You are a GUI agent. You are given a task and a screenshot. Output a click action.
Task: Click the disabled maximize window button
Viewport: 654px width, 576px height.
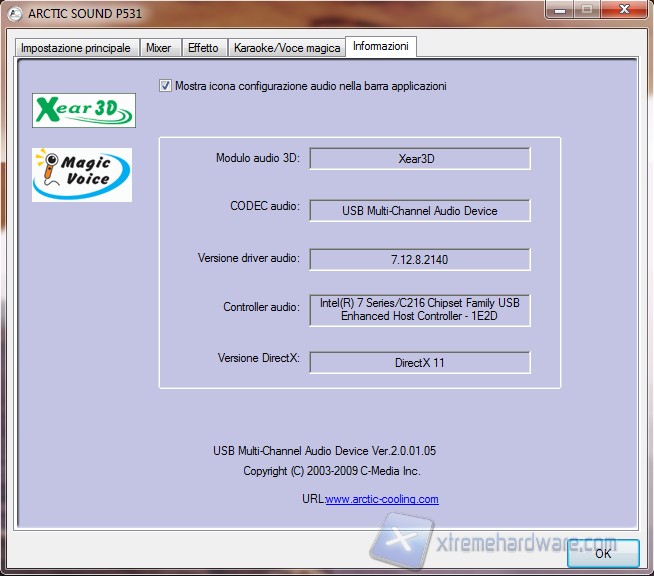pyautogui.click(x=586, y=10)
